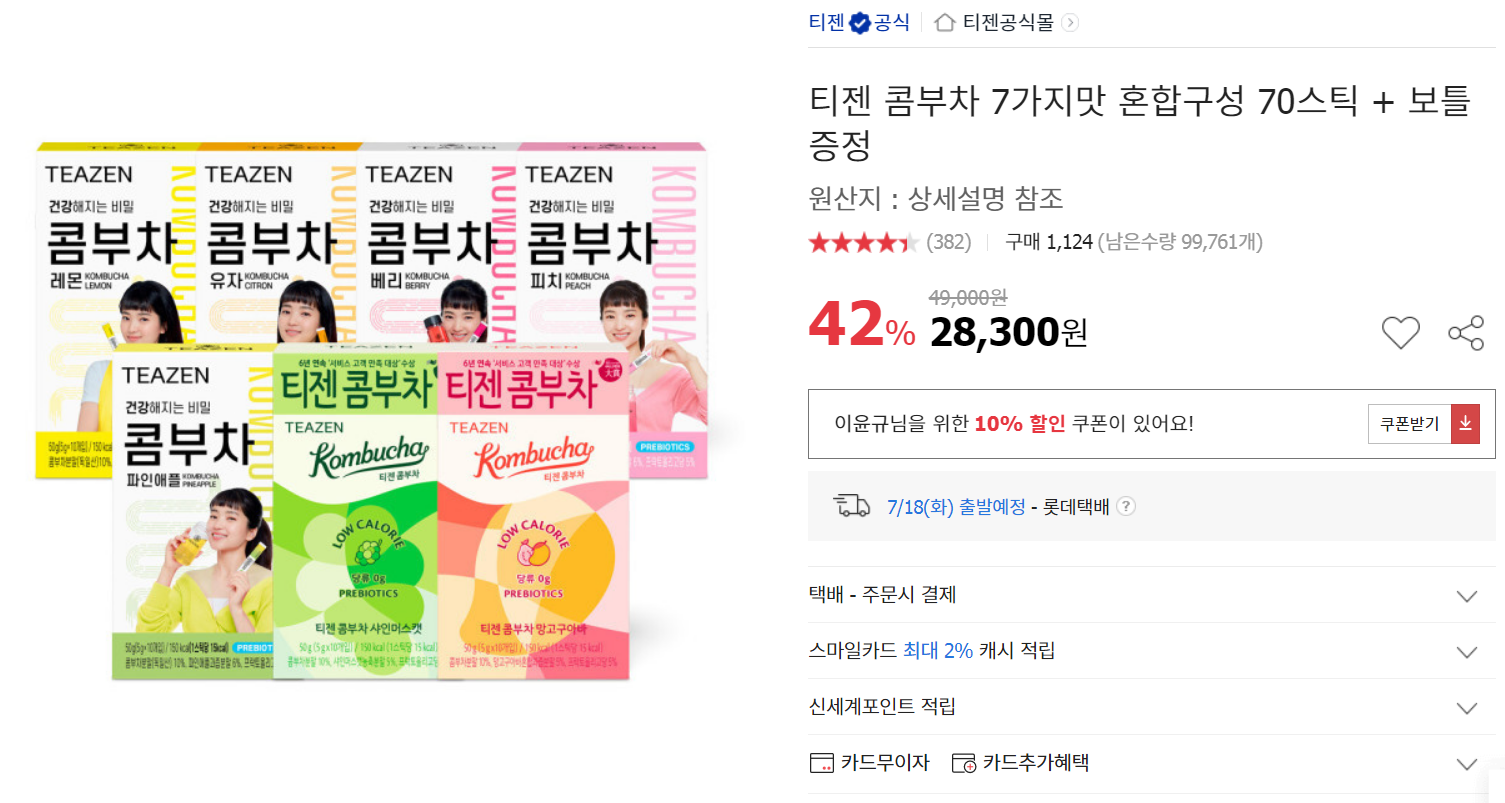Add product to wishlist with heart icon
The image size is (1505, 803).
[1400, 333]
